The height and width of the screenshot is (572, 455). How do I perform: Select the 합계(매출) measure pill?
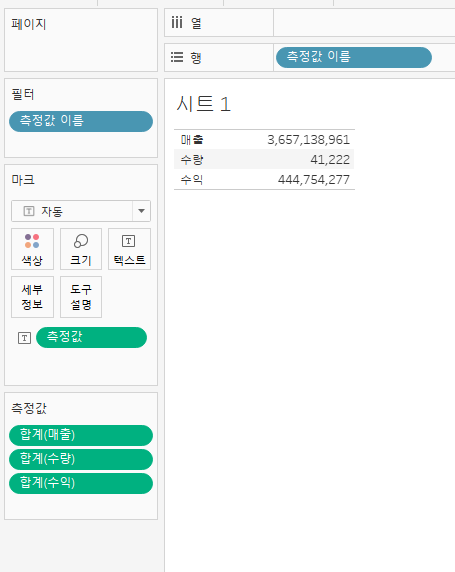81,435
